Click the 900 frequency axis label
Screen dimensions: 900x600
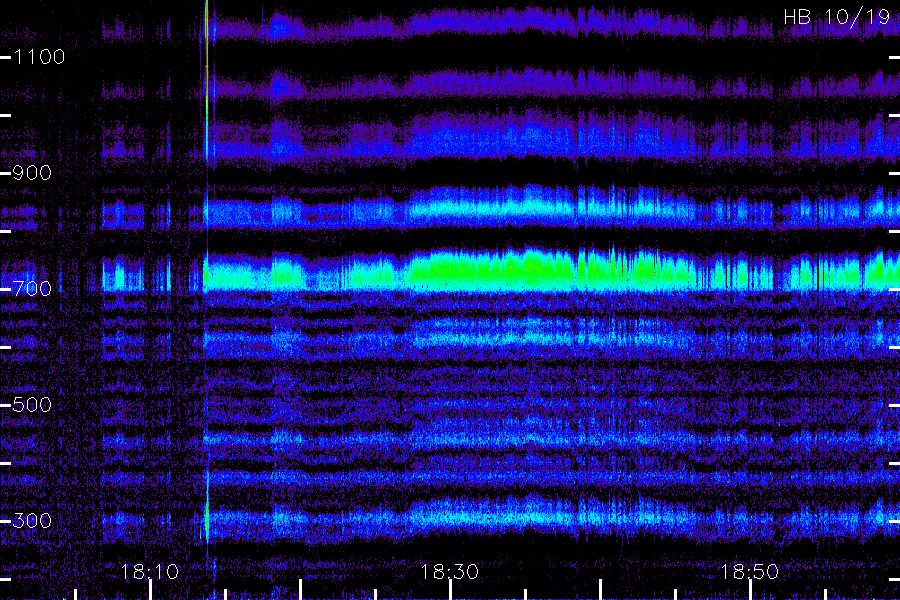(32, 173)
